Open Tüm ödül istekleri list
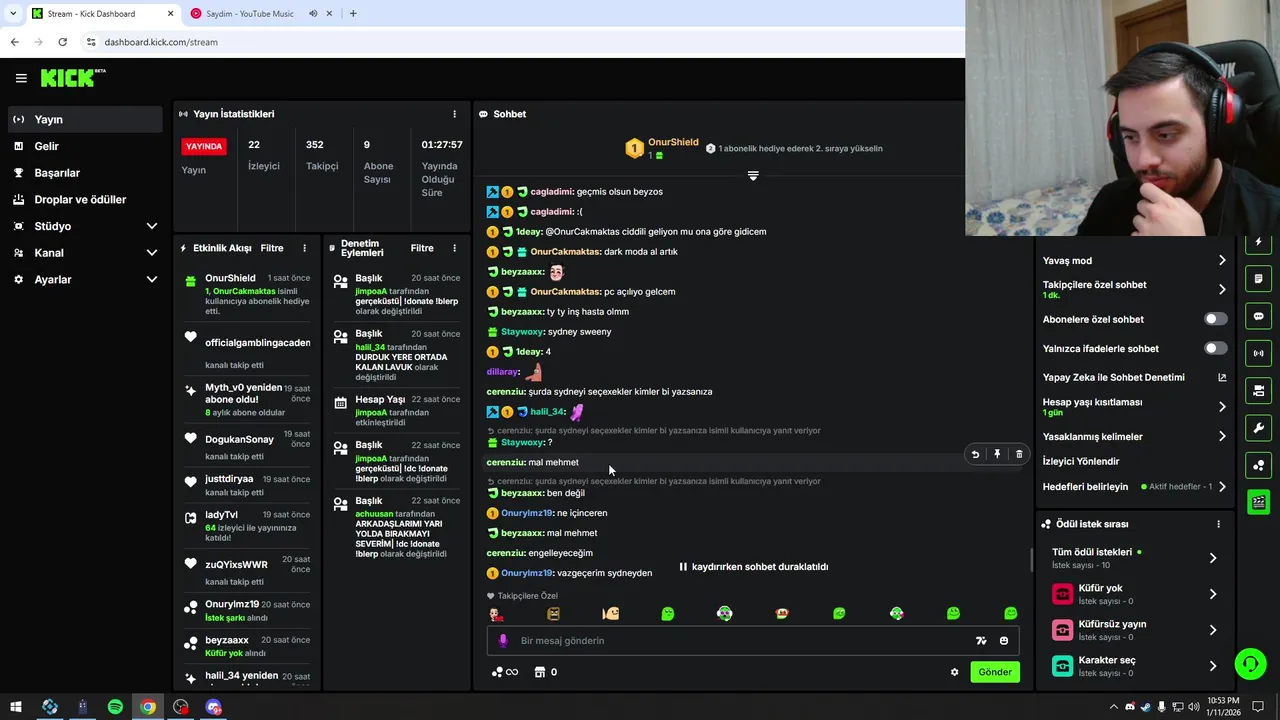Viewport: 1280px width, 720px height. point(1134,558)
